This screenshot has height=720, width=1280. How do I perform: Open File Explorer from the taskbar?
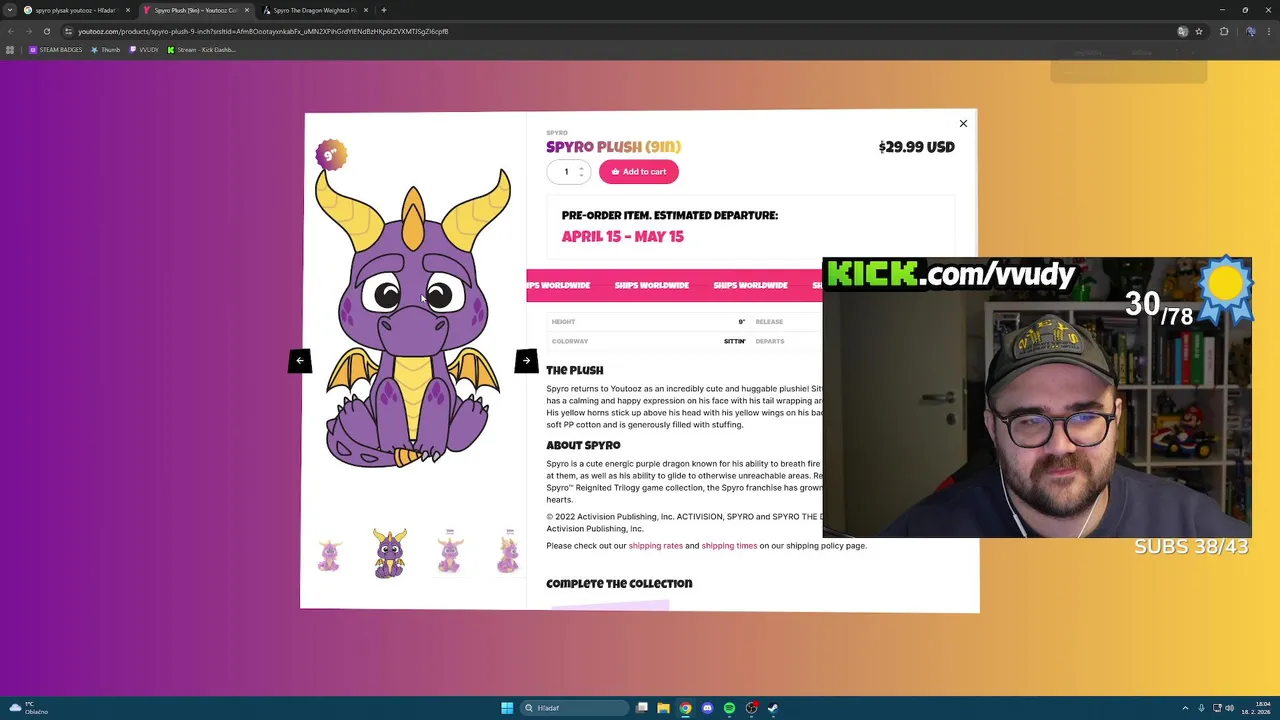coord(663,708)
